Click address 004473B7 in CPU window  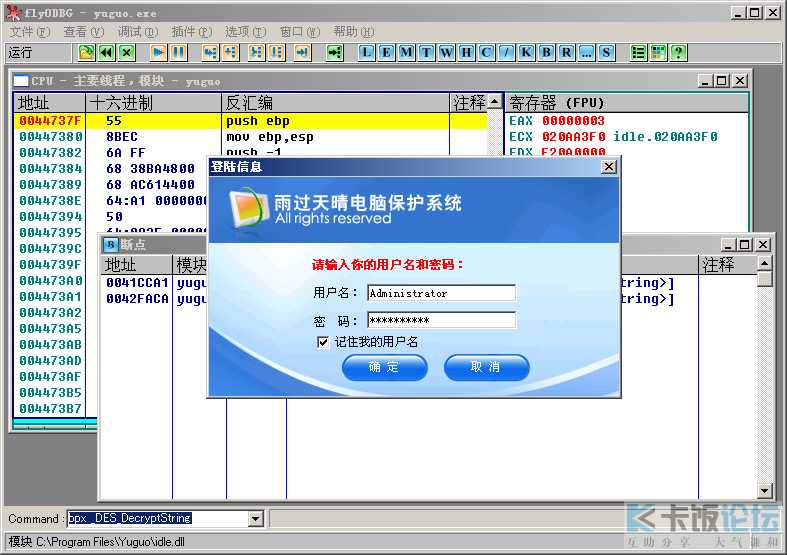(50, 409)
